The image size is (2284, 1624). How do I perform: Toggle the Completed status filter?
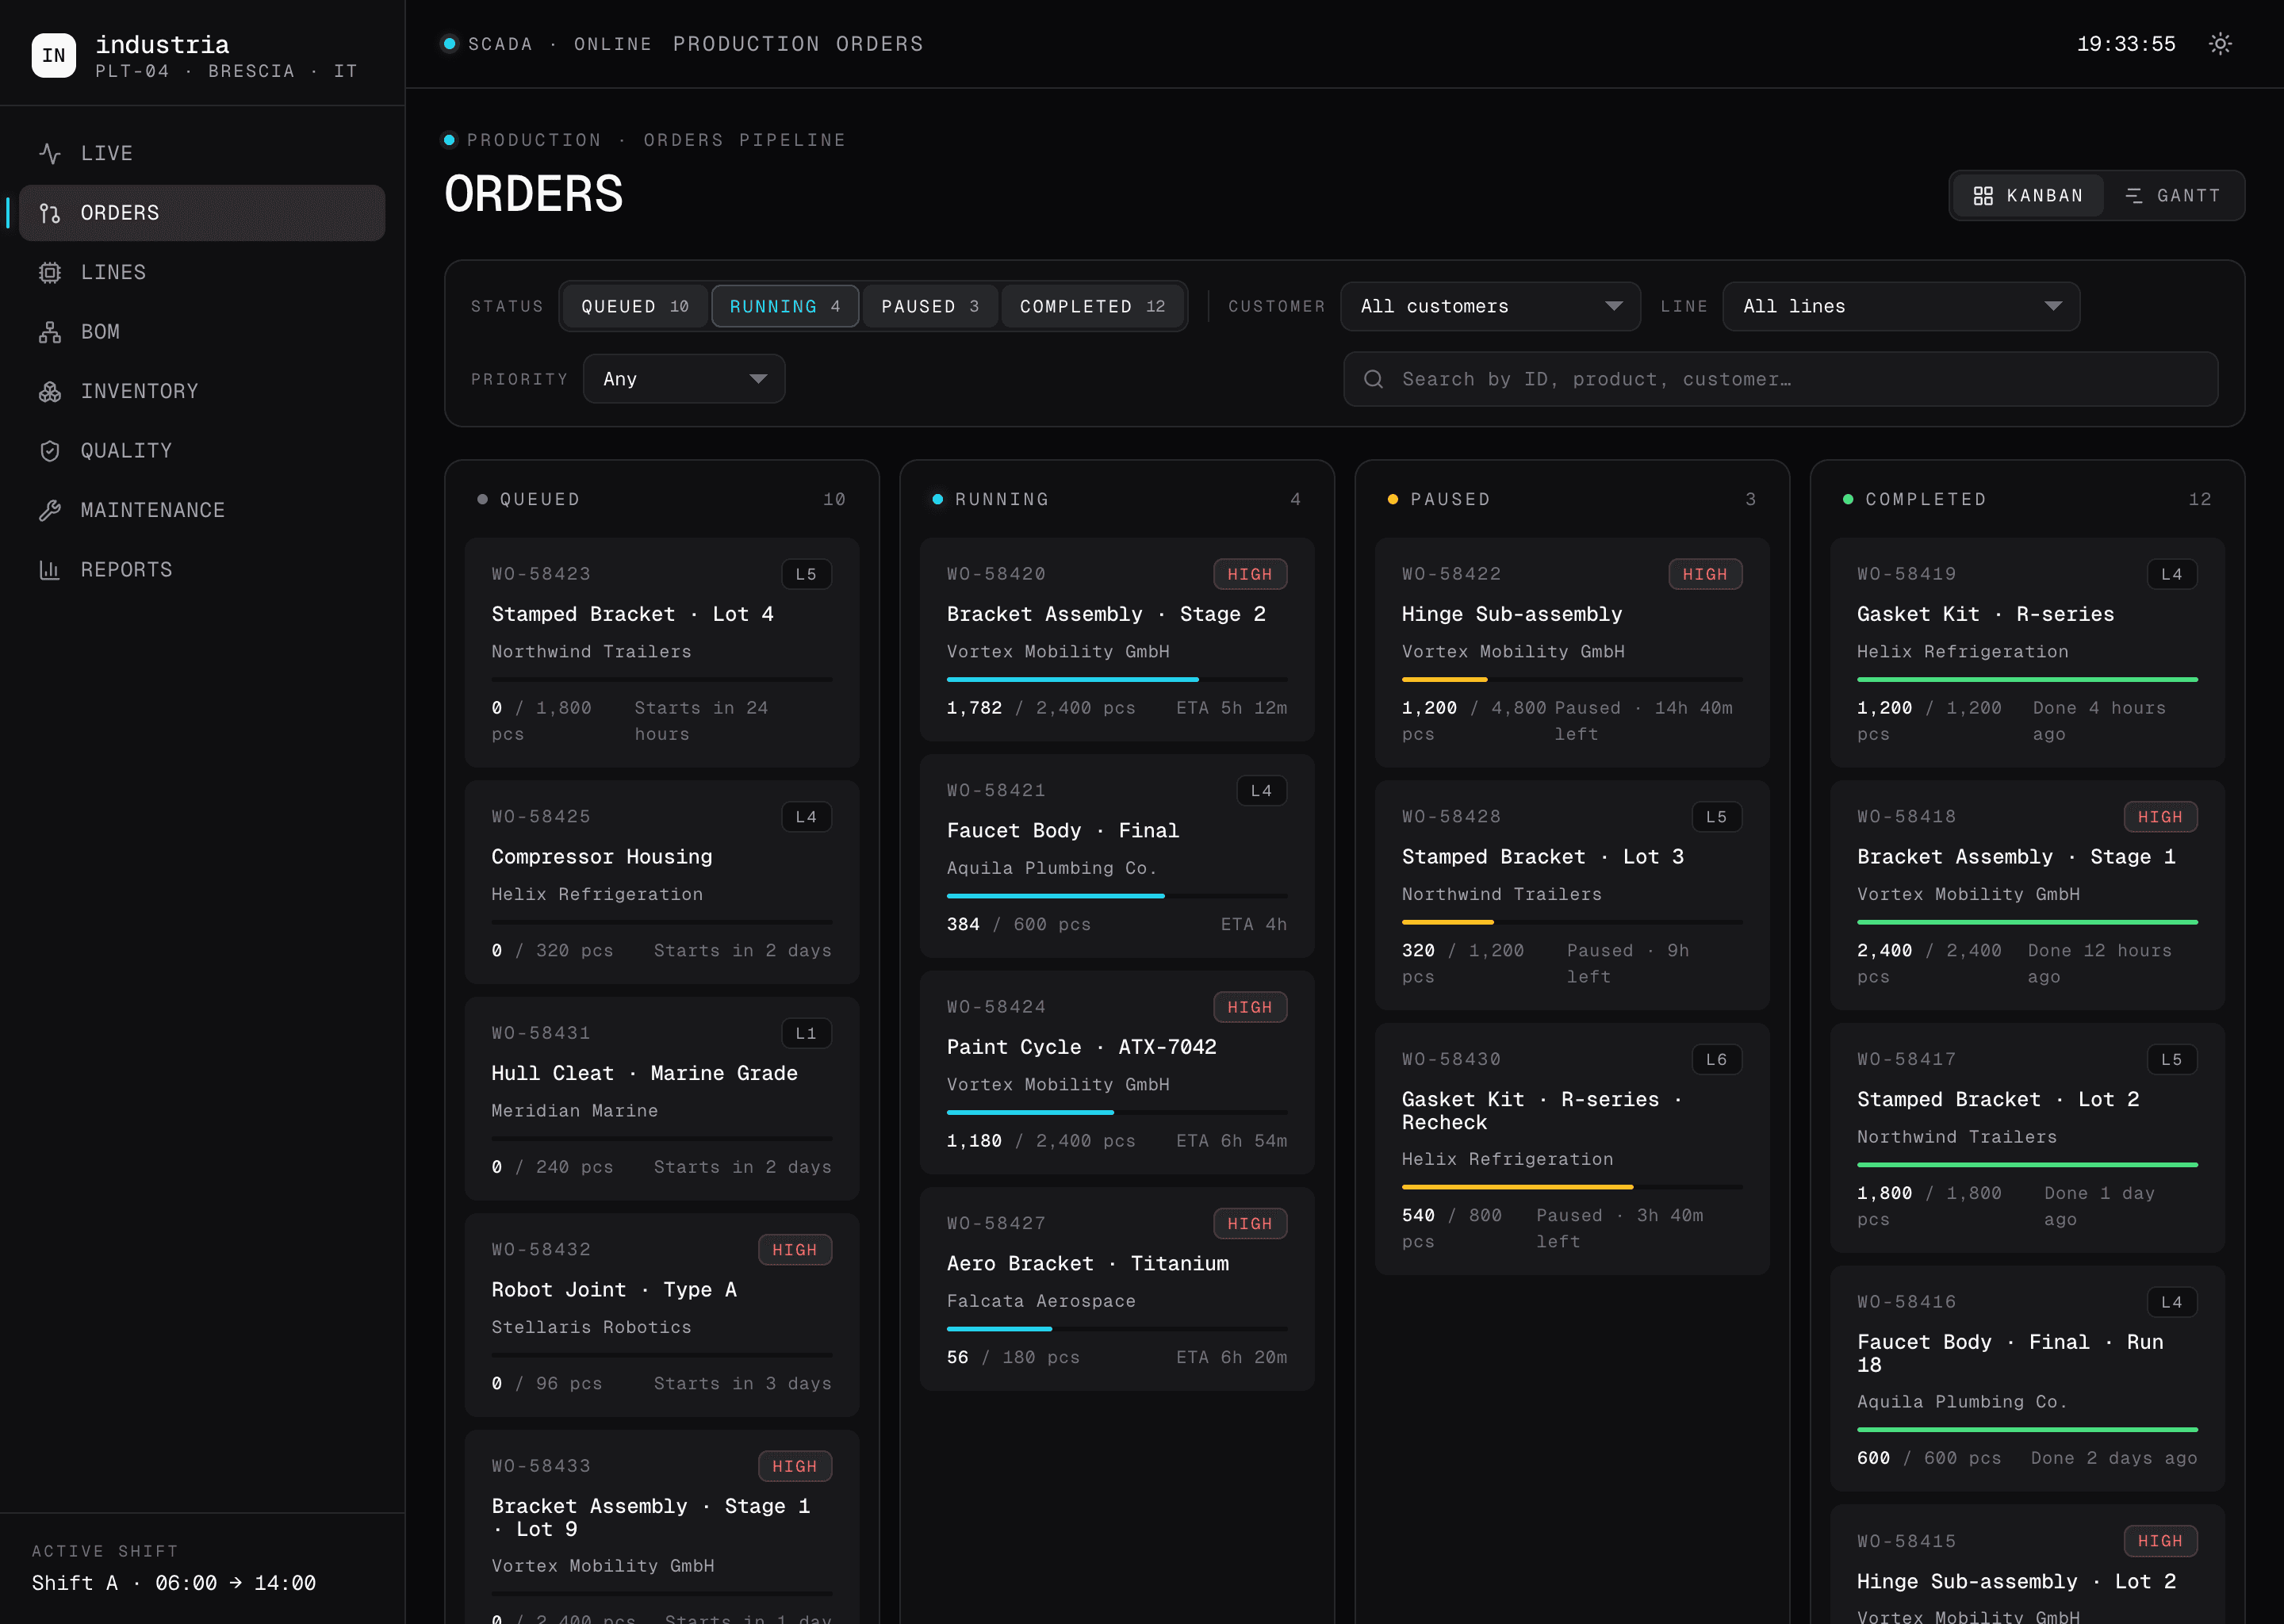click(x=1093, y=306)
